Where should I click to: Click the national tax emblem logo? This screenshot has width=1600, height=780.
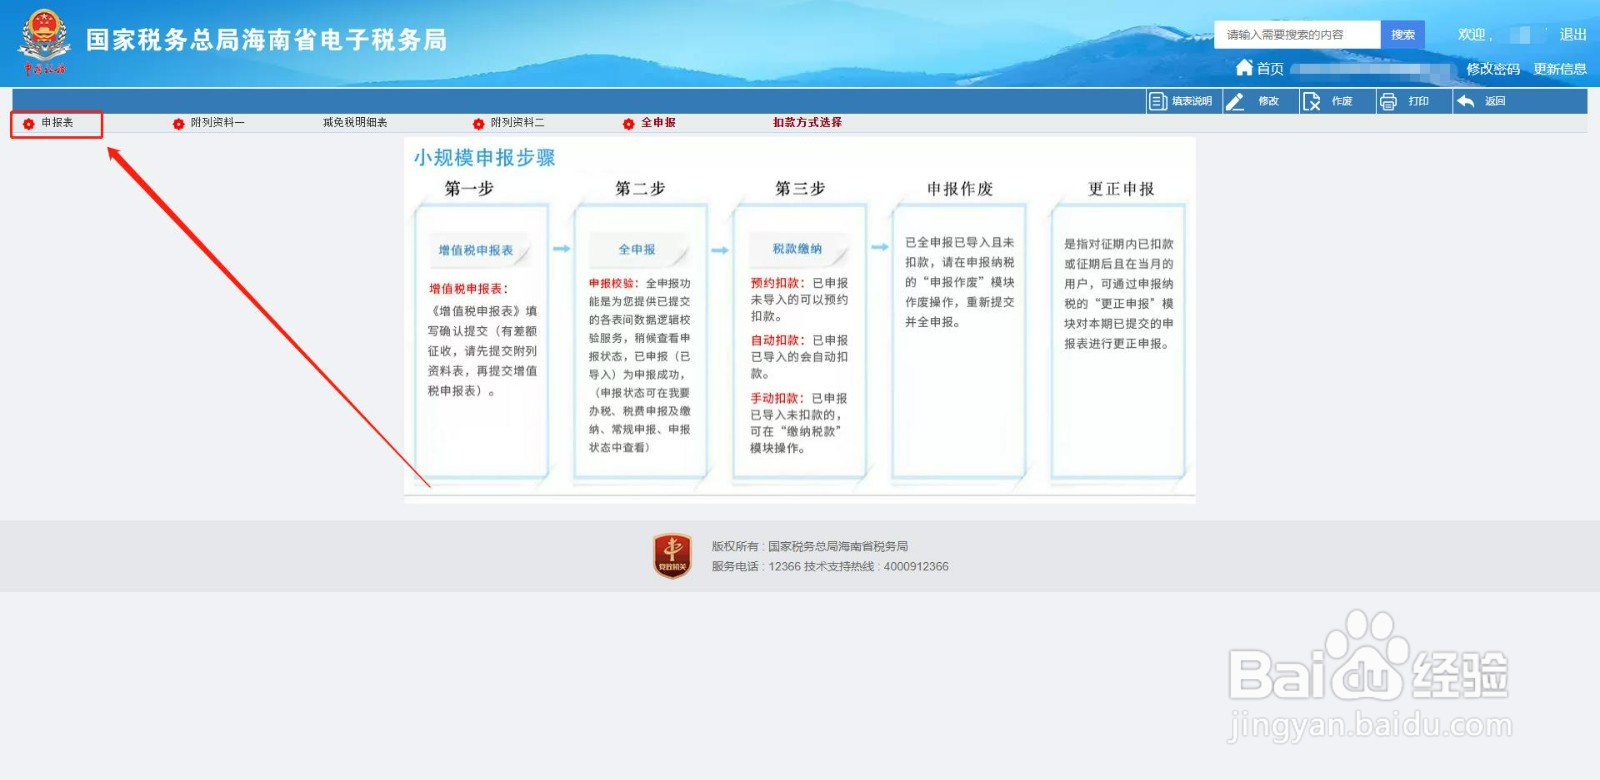[45, 42]
